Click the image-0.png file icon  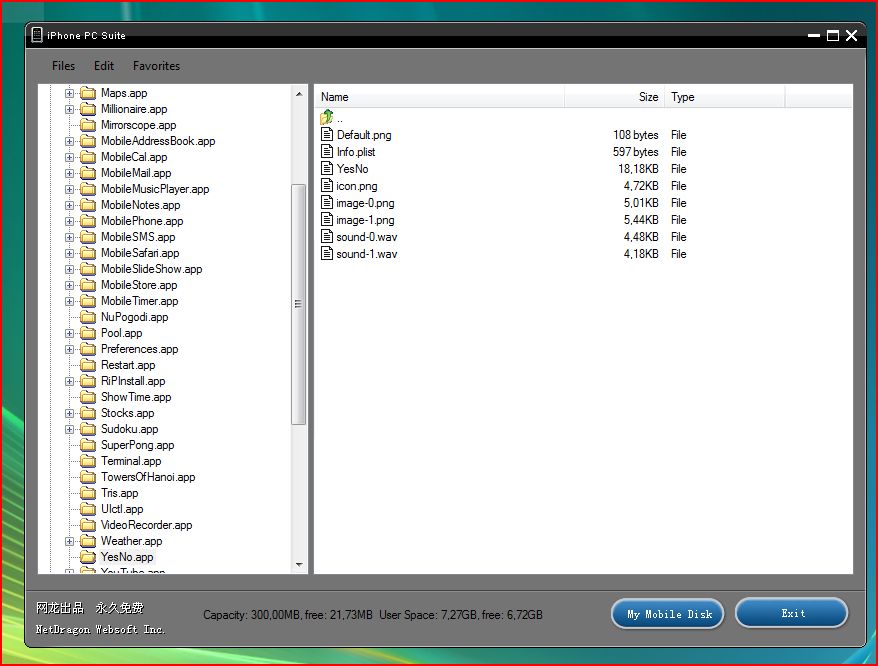coord(327,202)
